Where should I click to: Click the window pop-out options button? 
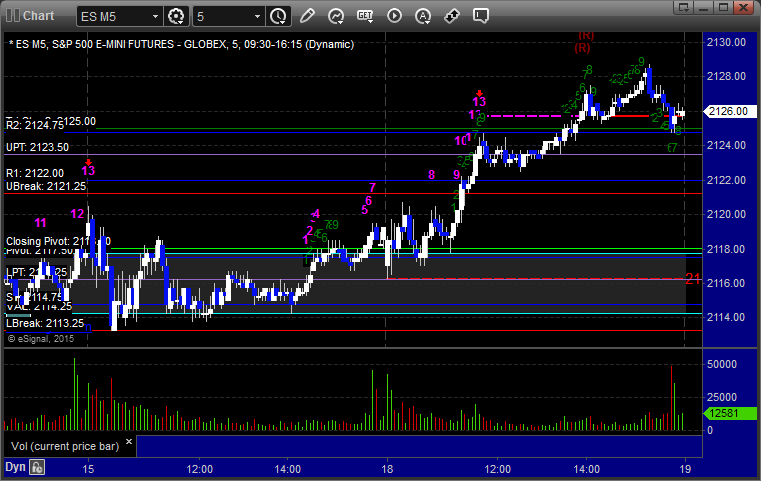tap(683, 7)
